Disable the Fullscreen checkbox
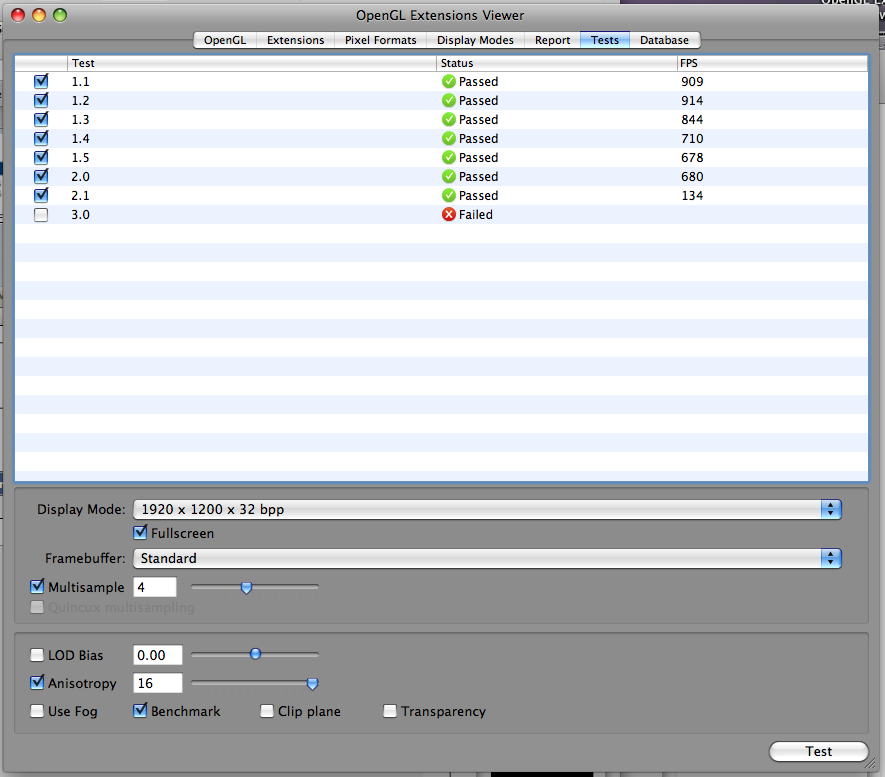The width and height of the screenshot is (885, 777). click(x=141, y=532)
